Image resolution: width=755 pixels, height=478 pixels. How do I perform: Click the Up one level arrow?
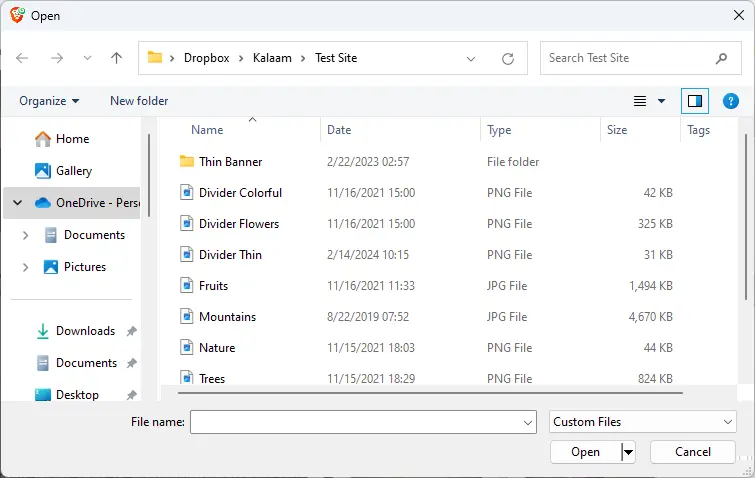pyautogui.click(x=116, y=58)
